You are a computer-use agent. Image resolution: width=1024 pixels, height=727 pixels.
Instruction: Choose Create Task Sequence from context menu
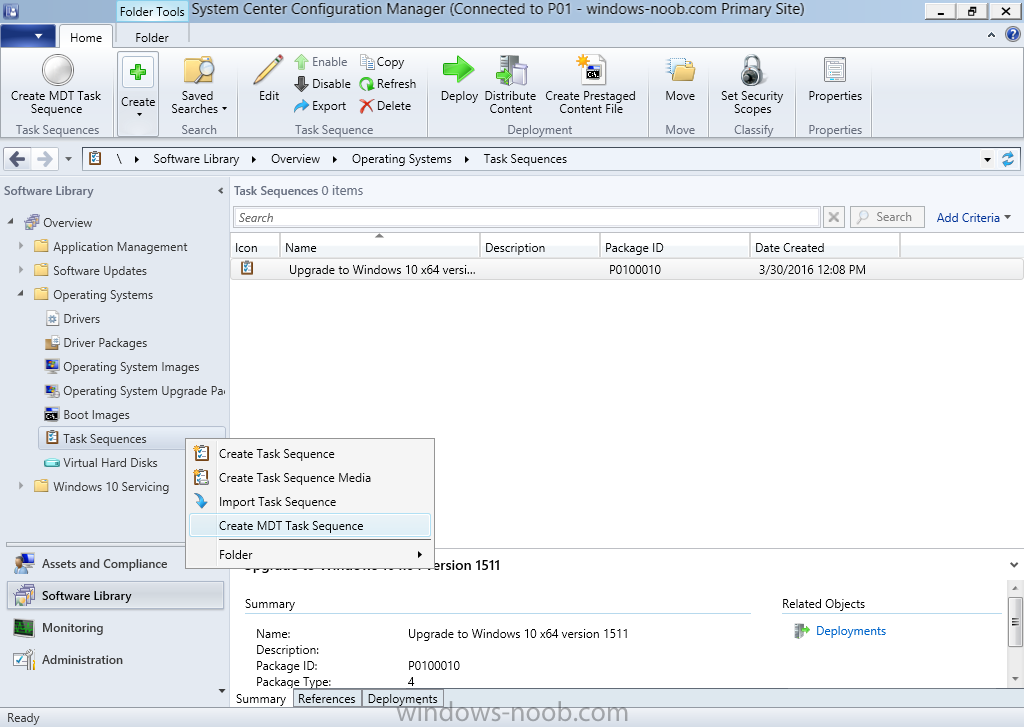[x=310, y=454]
